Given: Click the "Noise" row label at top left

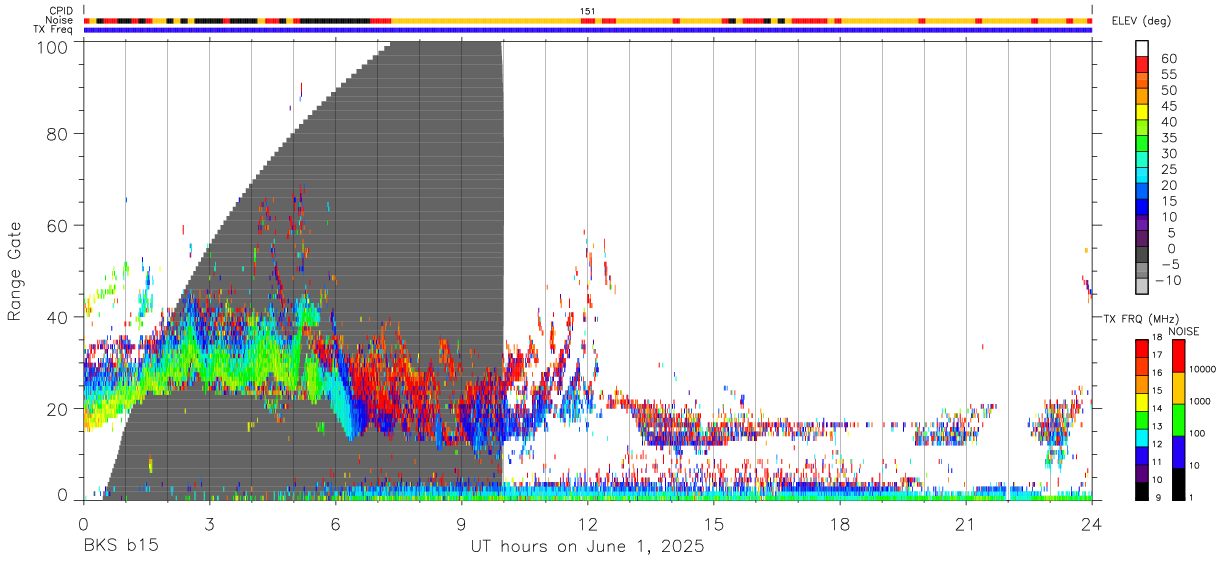Looking at the screenshot, I should point(59,20).
